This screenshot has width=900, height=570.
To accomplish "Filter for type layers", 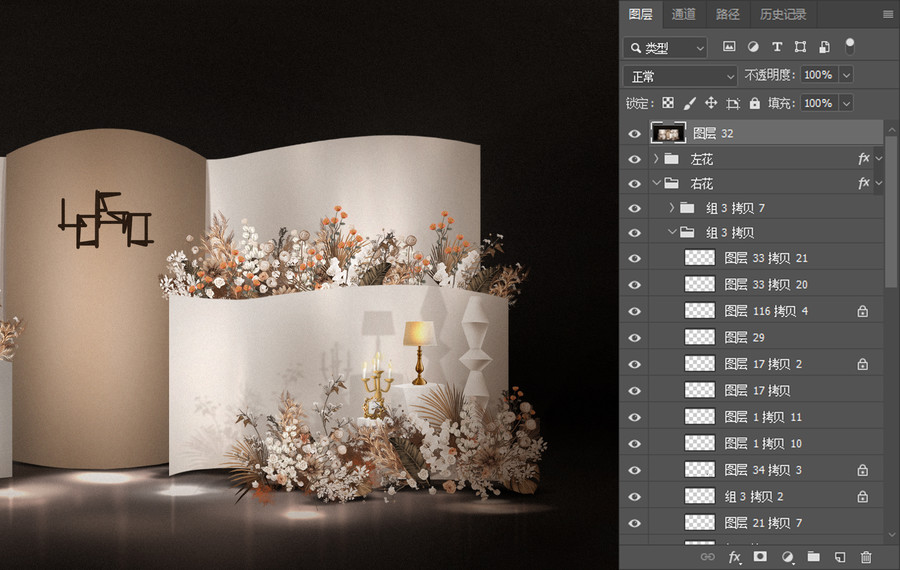I will pos(777,46).
